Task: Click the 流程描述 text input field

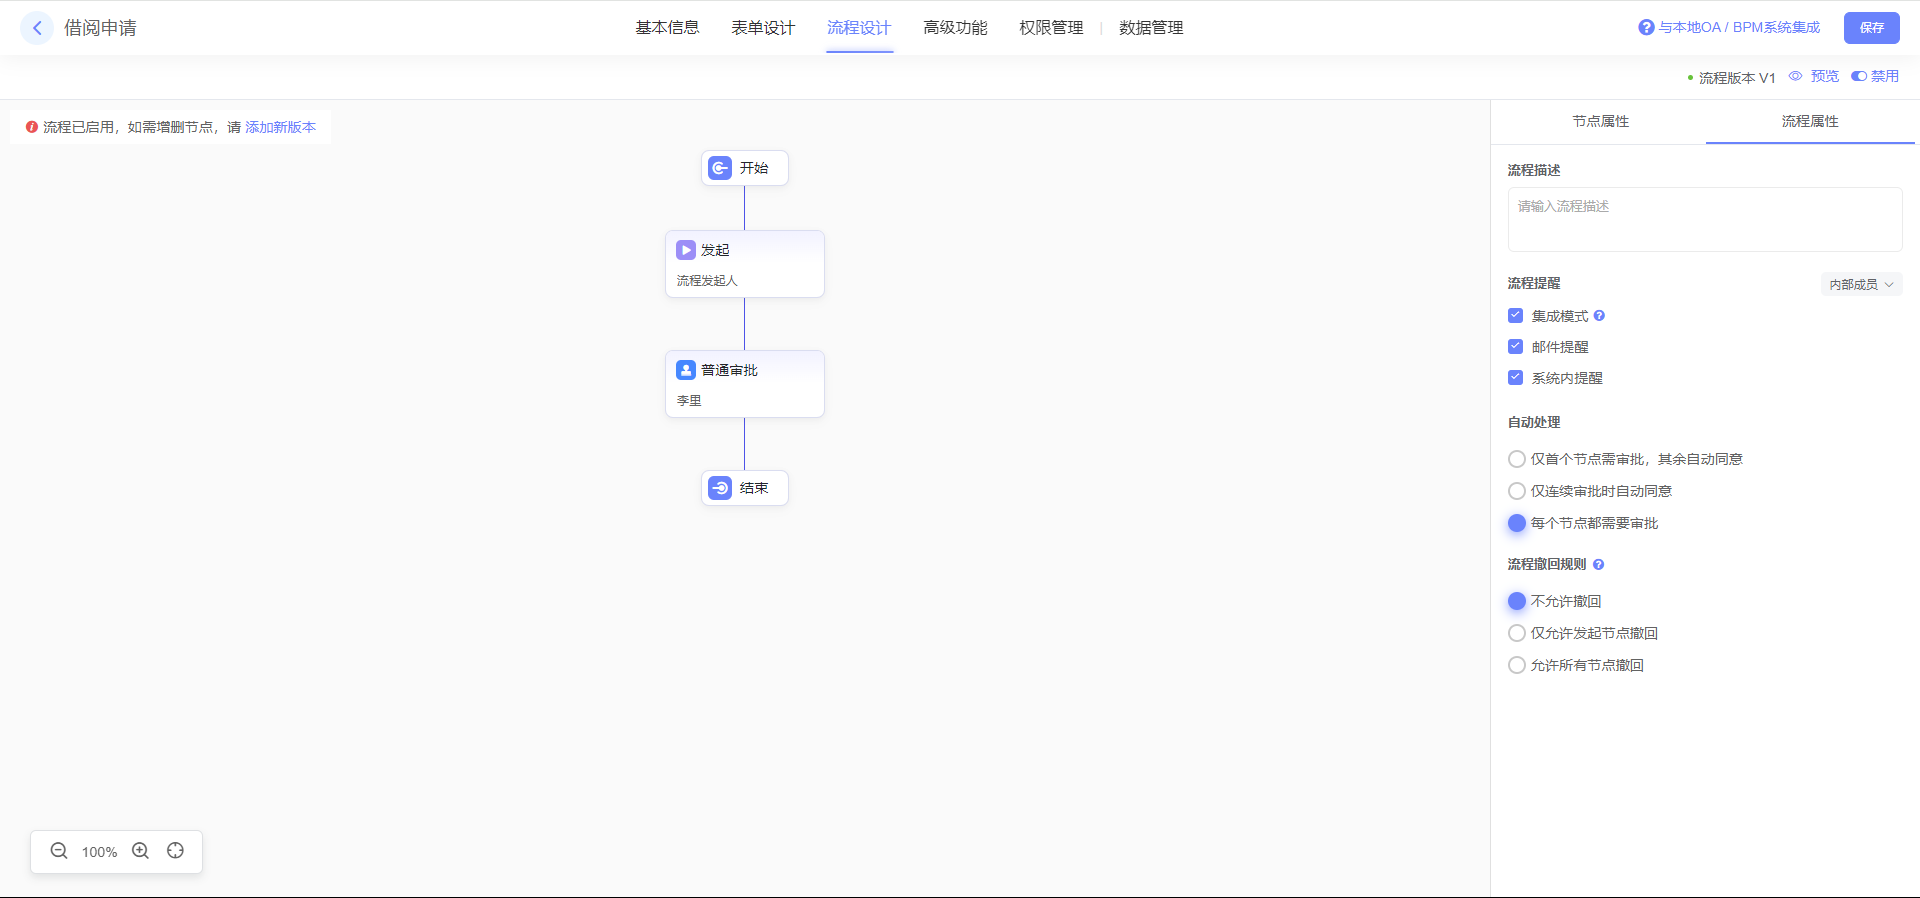Action: click(1704, 219)
